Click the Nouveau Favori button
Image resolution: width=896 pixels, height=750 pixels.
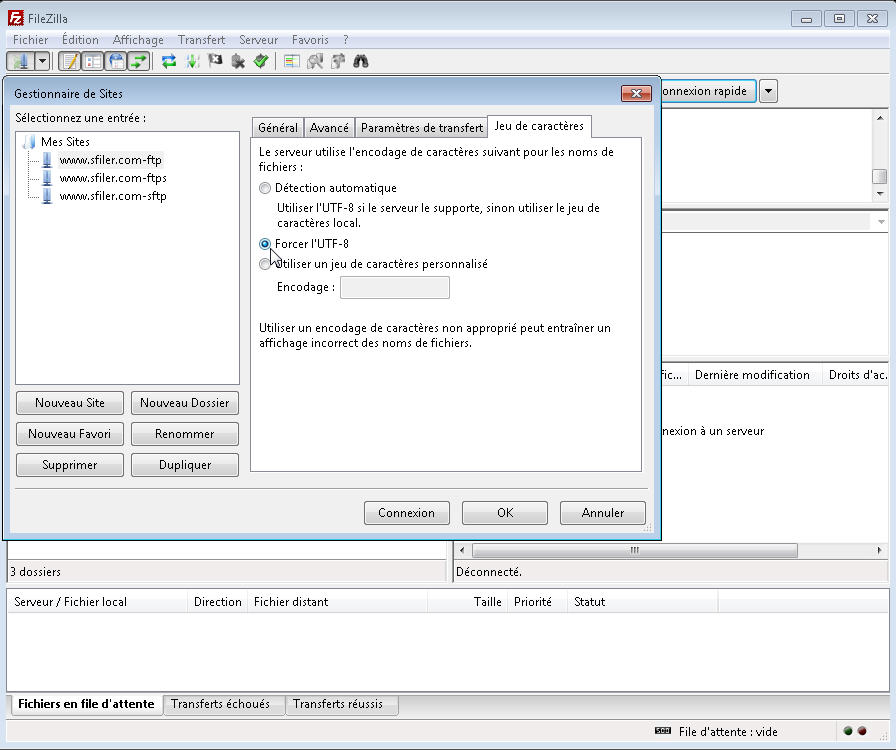[x=70, y=434]
